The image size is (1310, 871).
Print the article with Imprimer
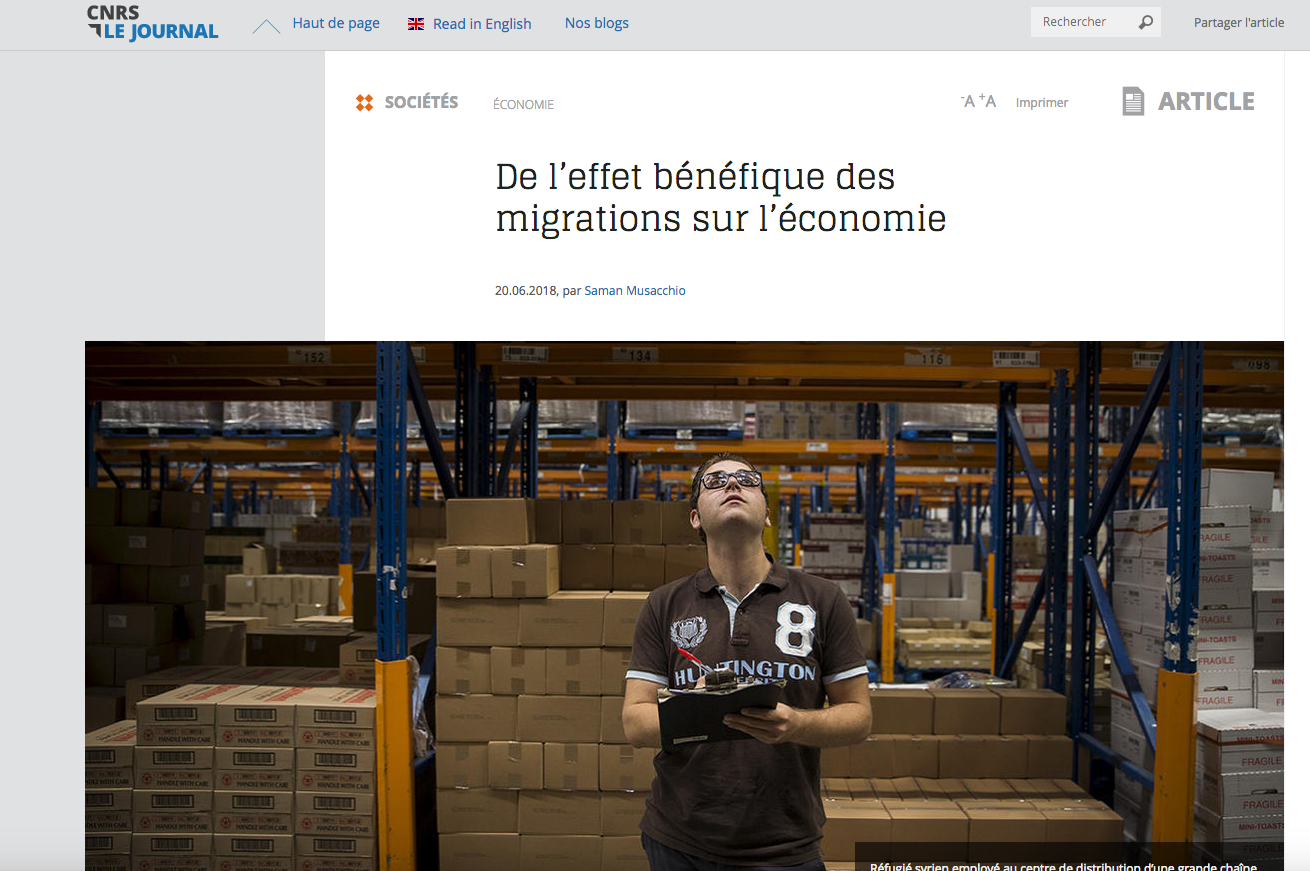(x=1042, y=103)
